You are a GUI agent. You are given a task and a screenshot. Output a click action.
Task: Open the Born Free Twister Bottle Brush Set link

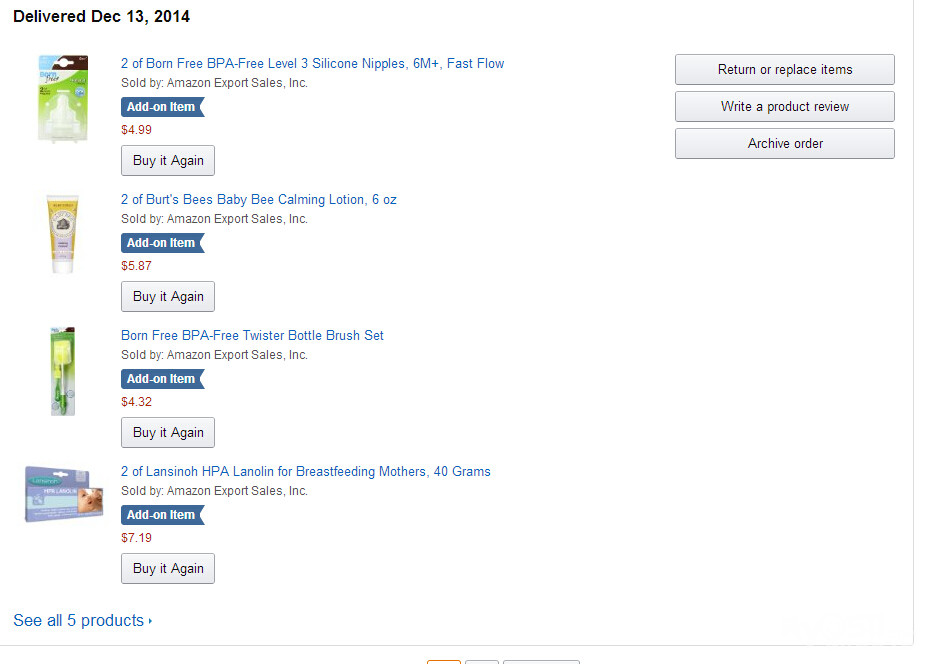pyautogui.click(x=252, y=336)
